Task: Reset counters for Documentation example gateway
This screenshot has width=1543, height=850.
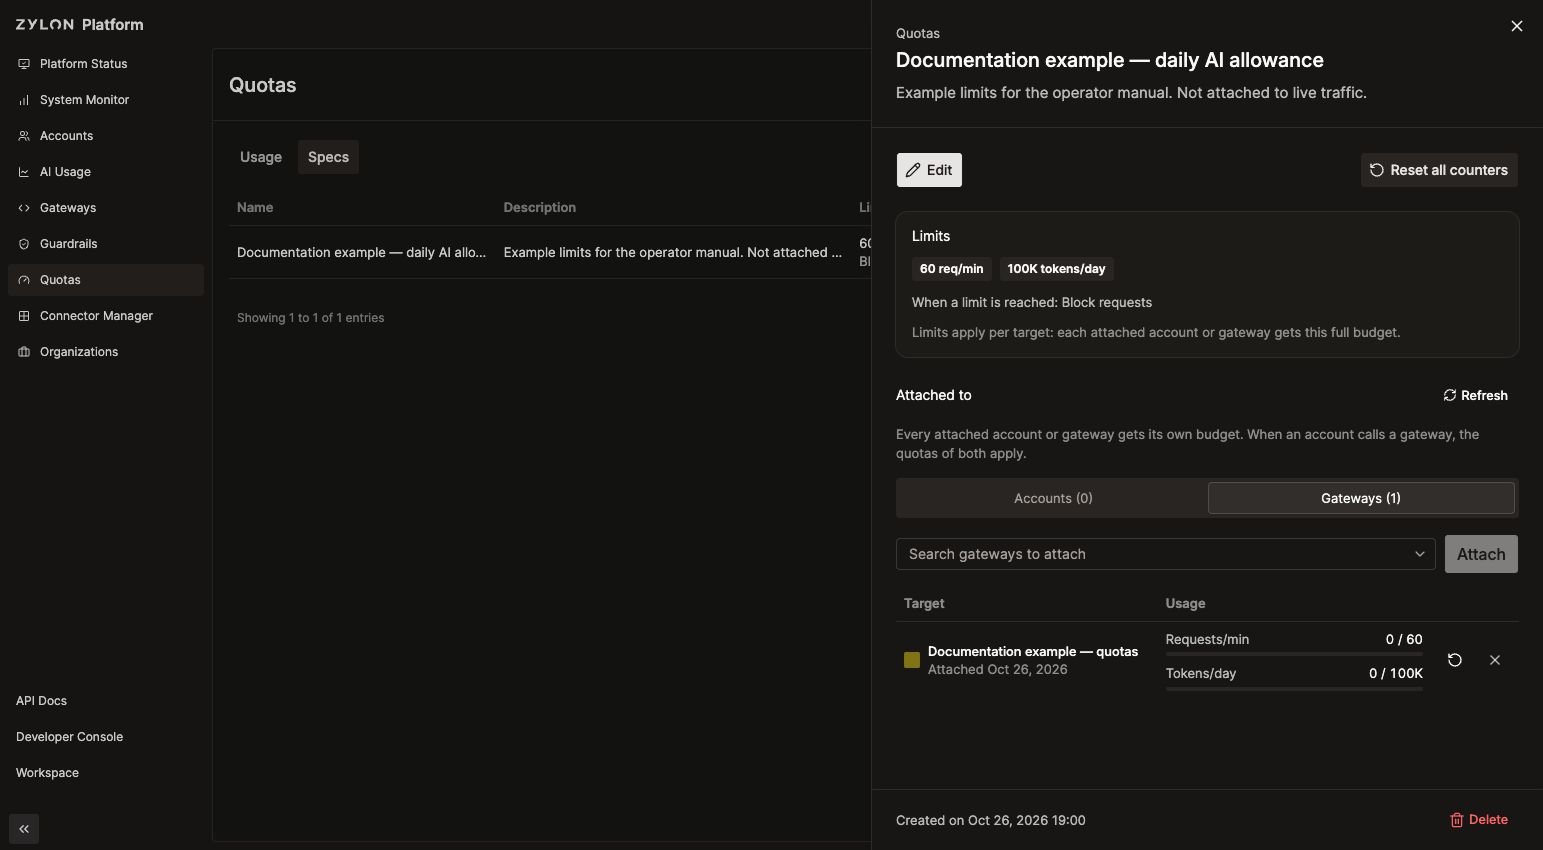Action: tap(1455, 660)
